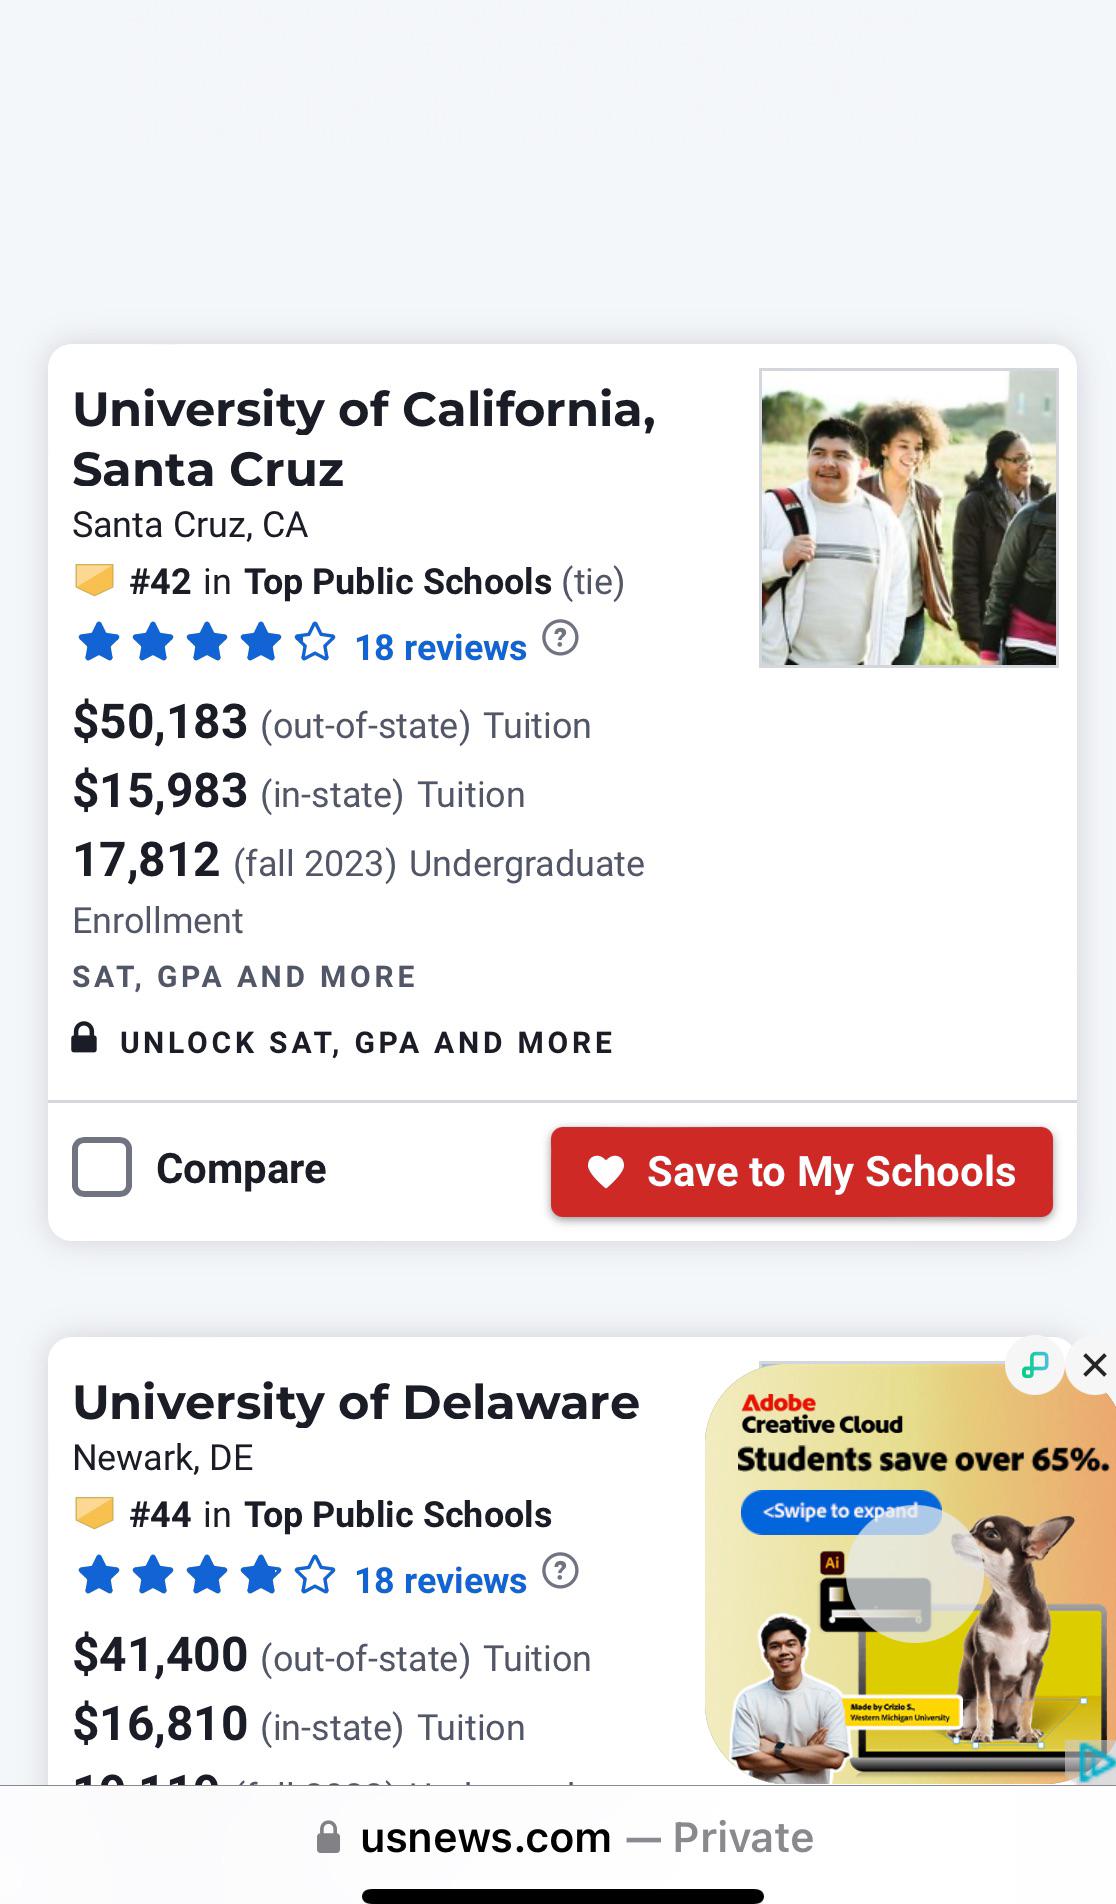Click help icon beside Delaware reviews
Viewport: 1116px width, 1904px height.
coord(560,1571)
